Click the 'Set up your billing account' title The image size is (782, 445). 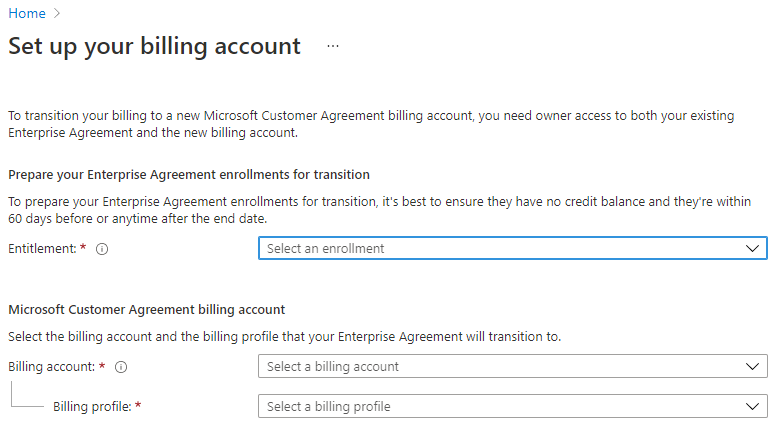155,47
